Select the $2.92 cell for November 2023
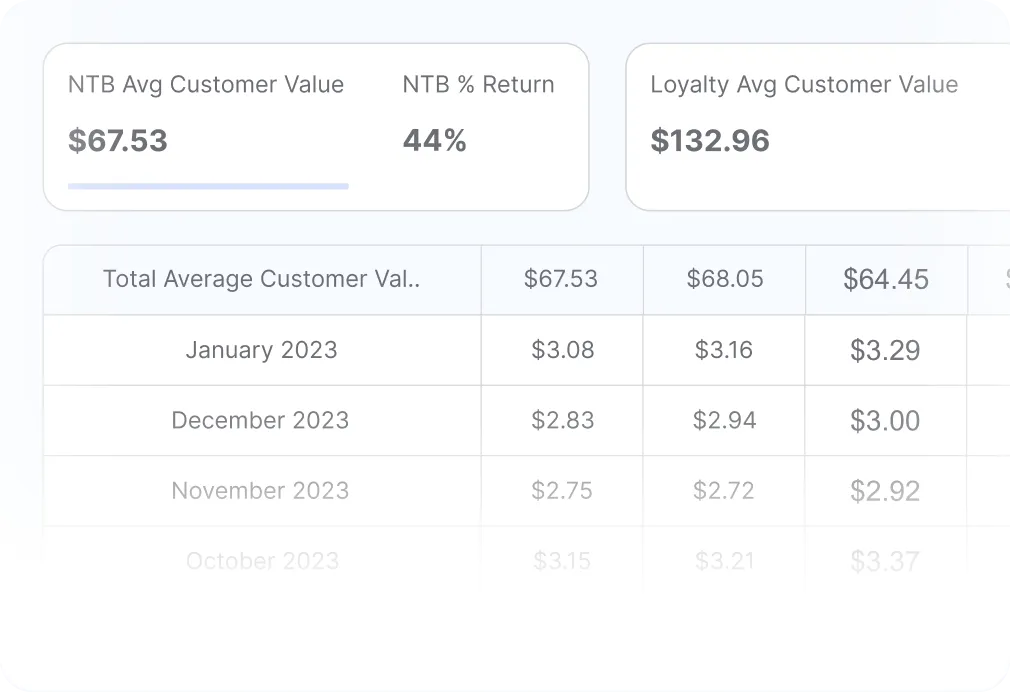The image size is (1010, 692). pyautogui.click(x=885, y=490)
